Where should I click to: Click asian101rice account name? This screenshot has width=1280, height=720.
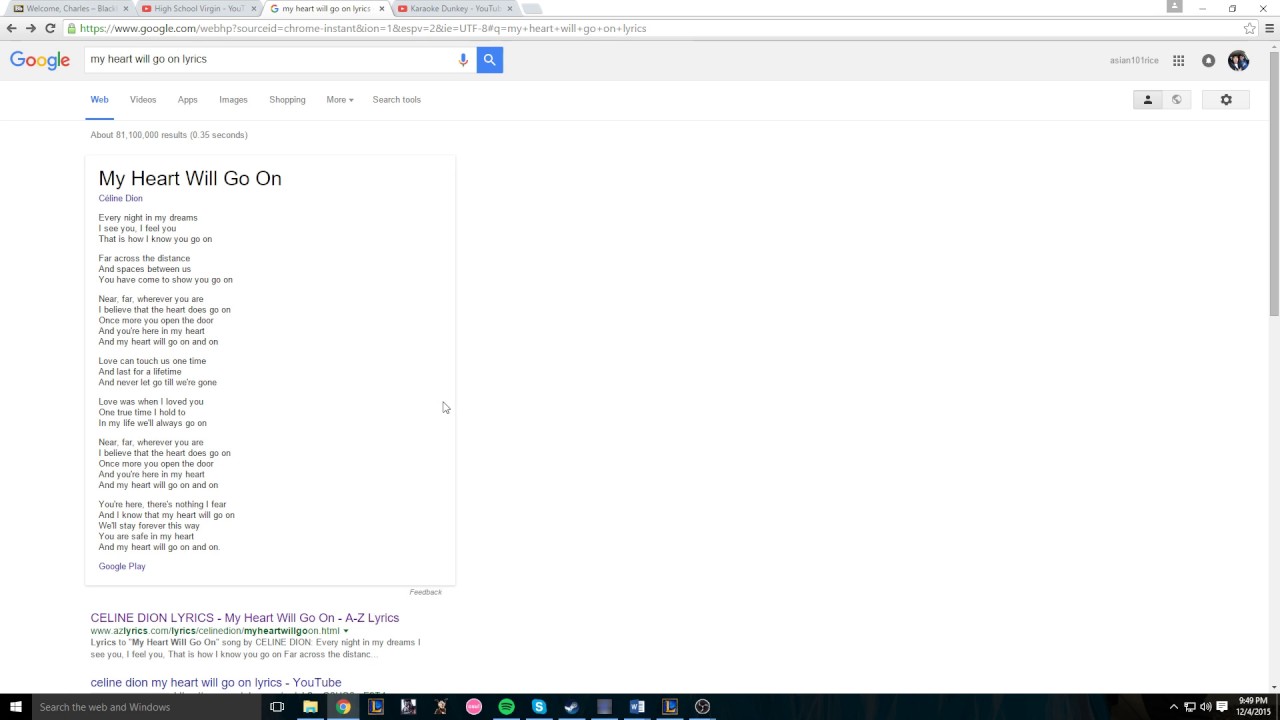[x=1134, y=61]
